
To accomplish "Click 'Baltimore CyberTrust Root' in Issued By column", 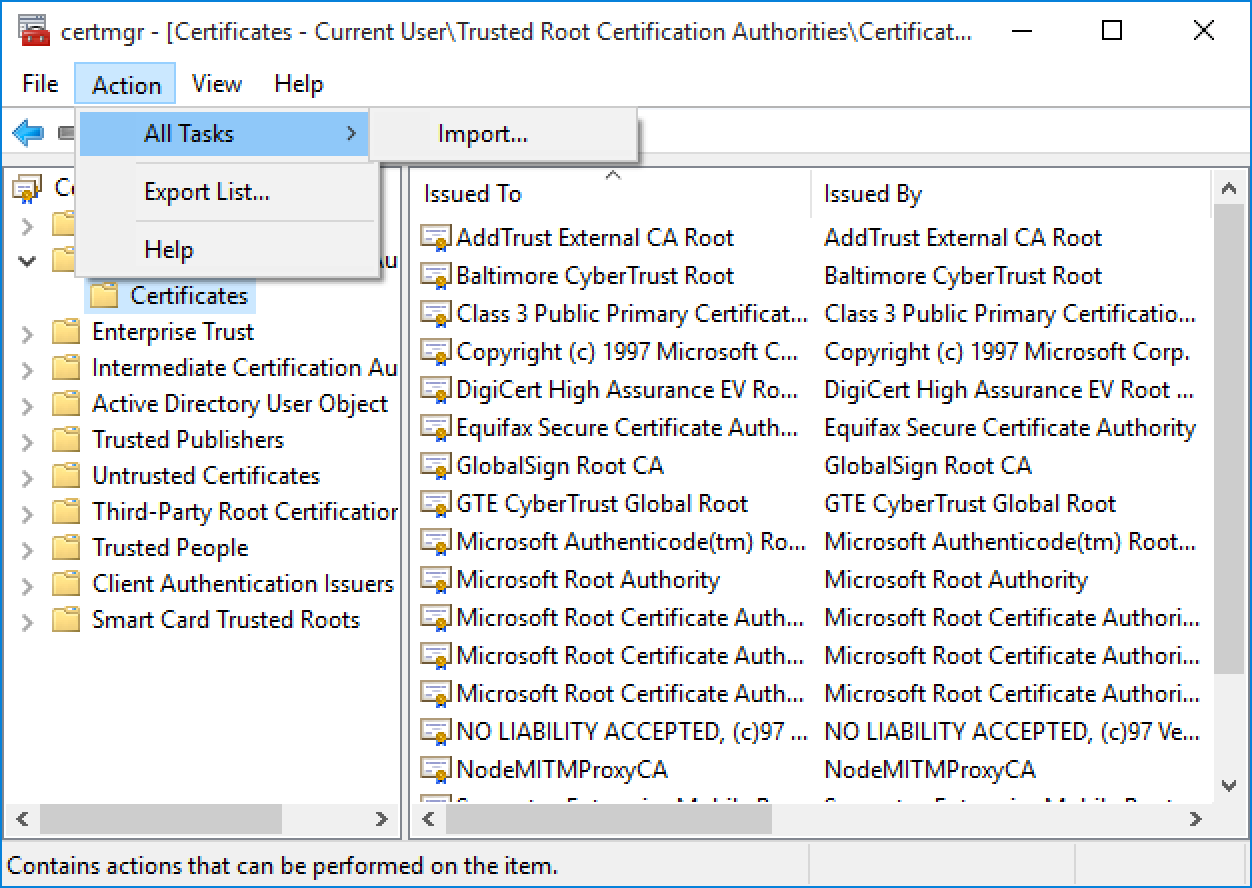I will tap(963, 276).
